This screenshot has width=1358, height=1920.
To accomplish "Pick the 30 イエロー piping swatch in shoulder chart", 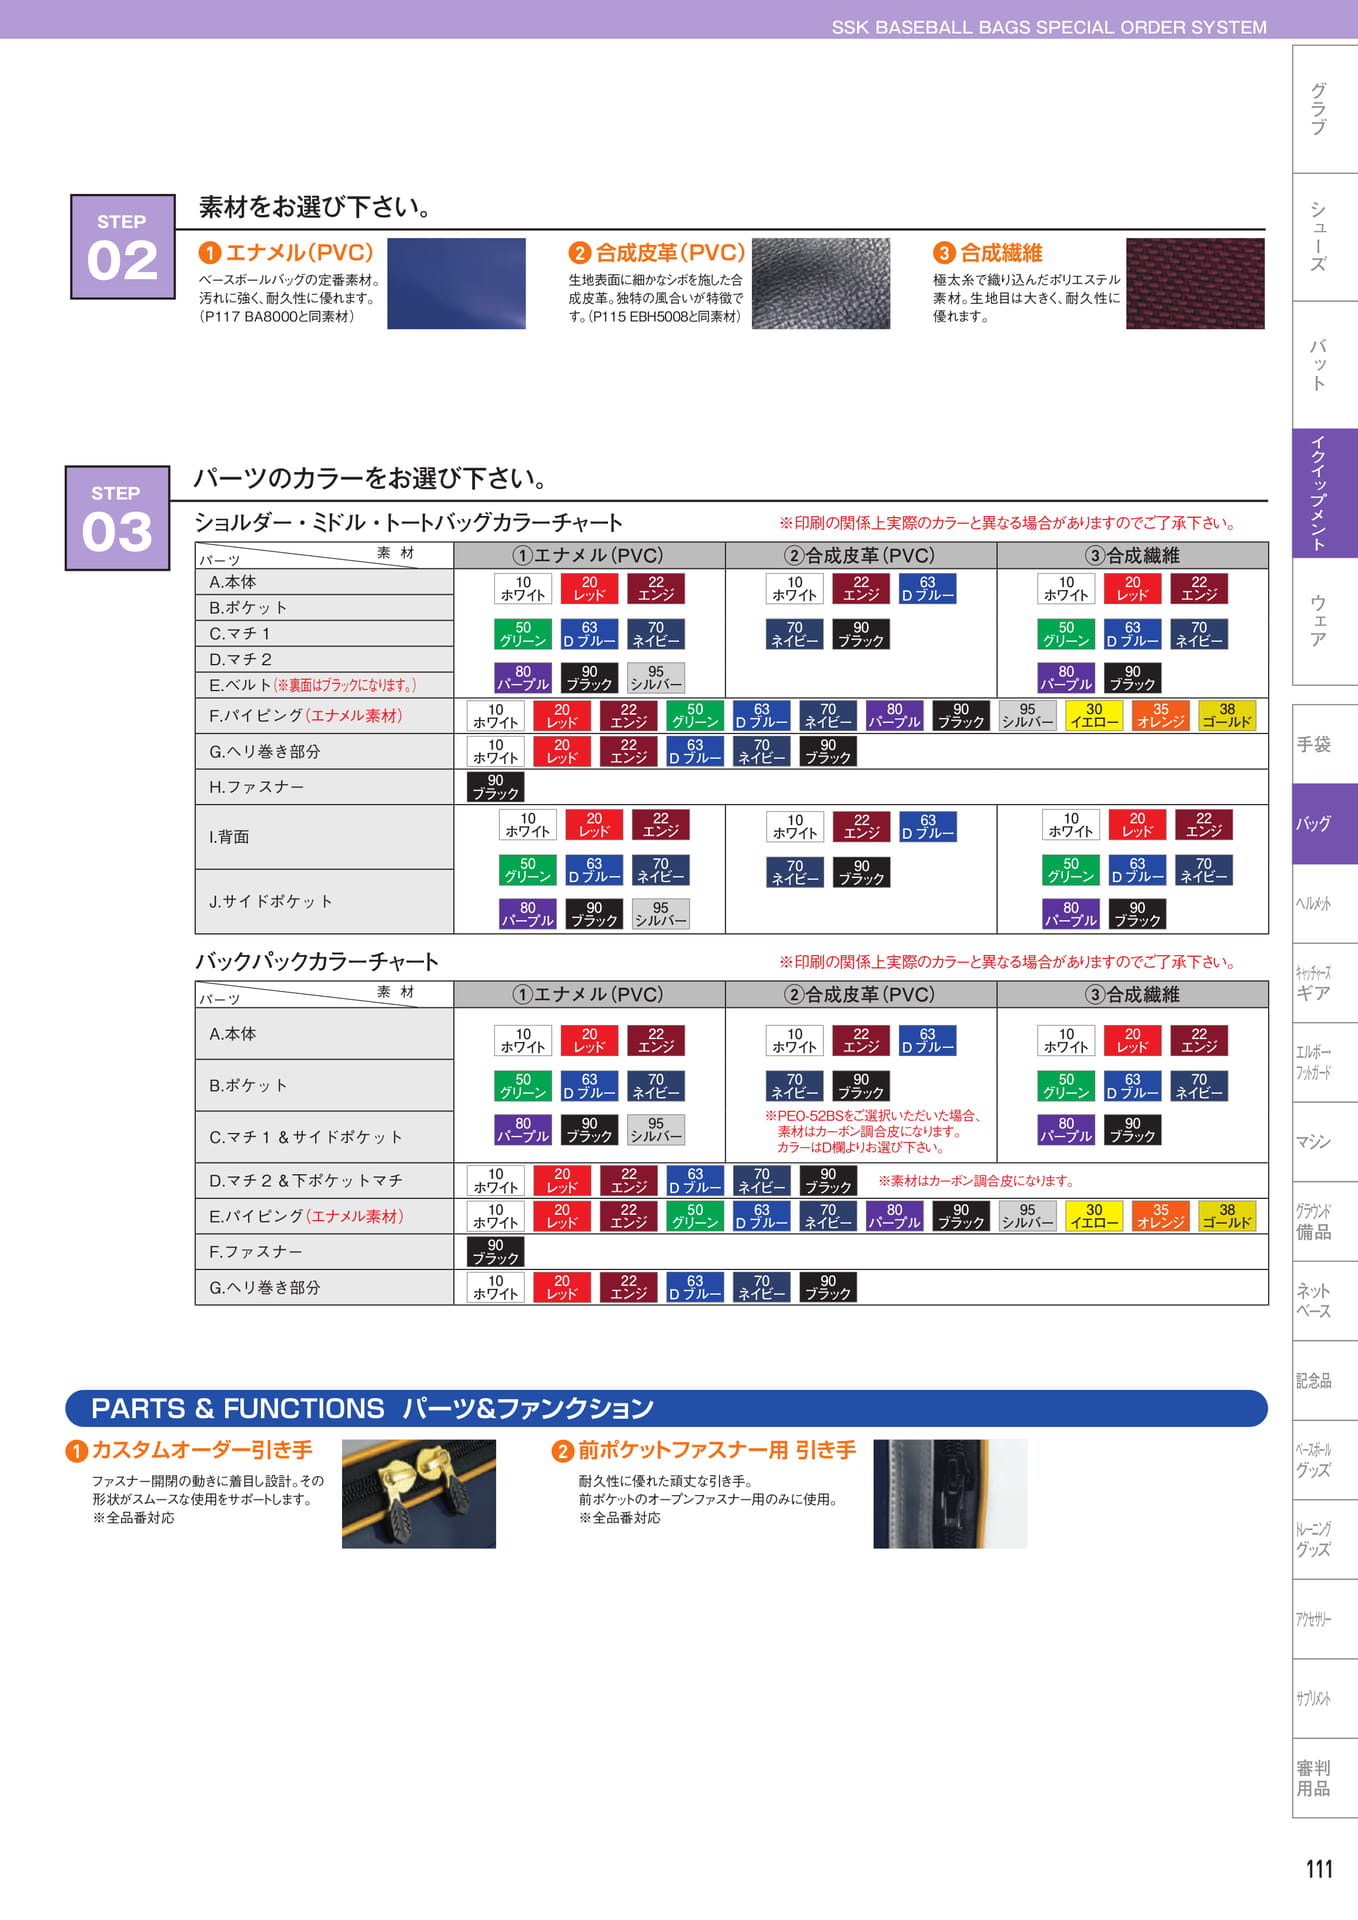I will 1094,715.
